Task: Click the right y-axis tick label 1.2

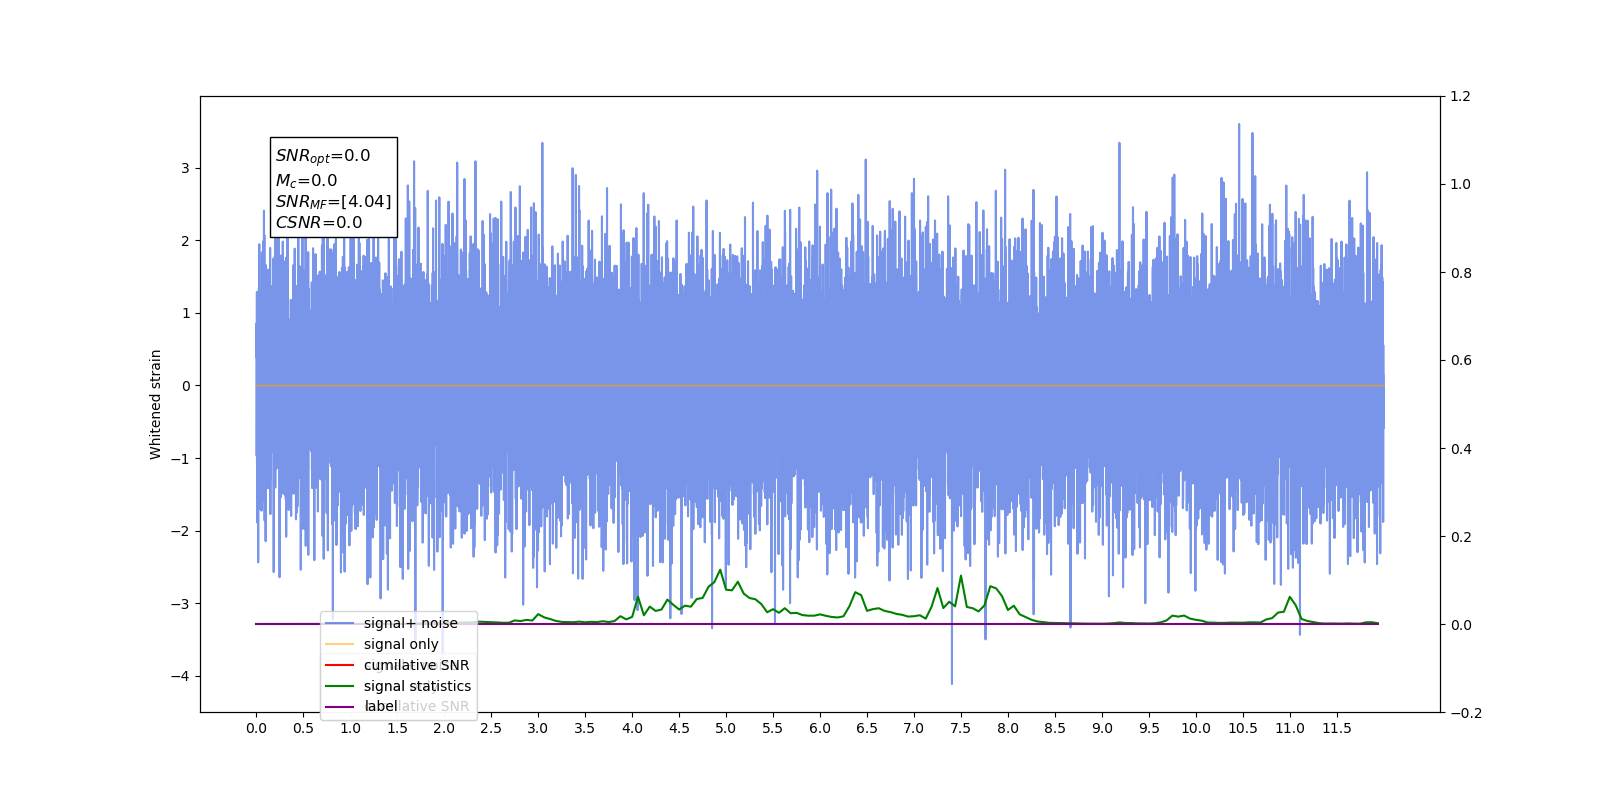Action: tap(1461, 97)
